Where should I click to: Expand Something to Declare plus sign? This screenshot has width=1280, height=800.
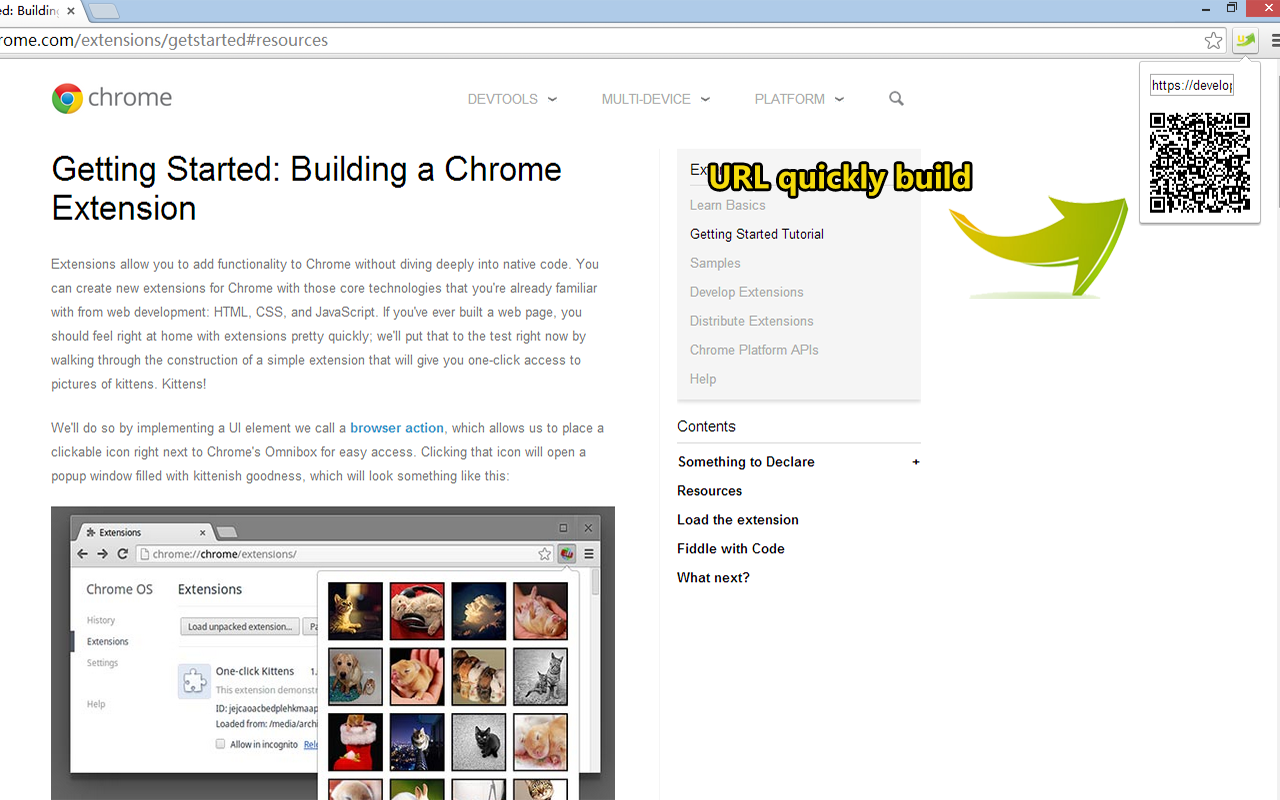(x=916, y=462)
